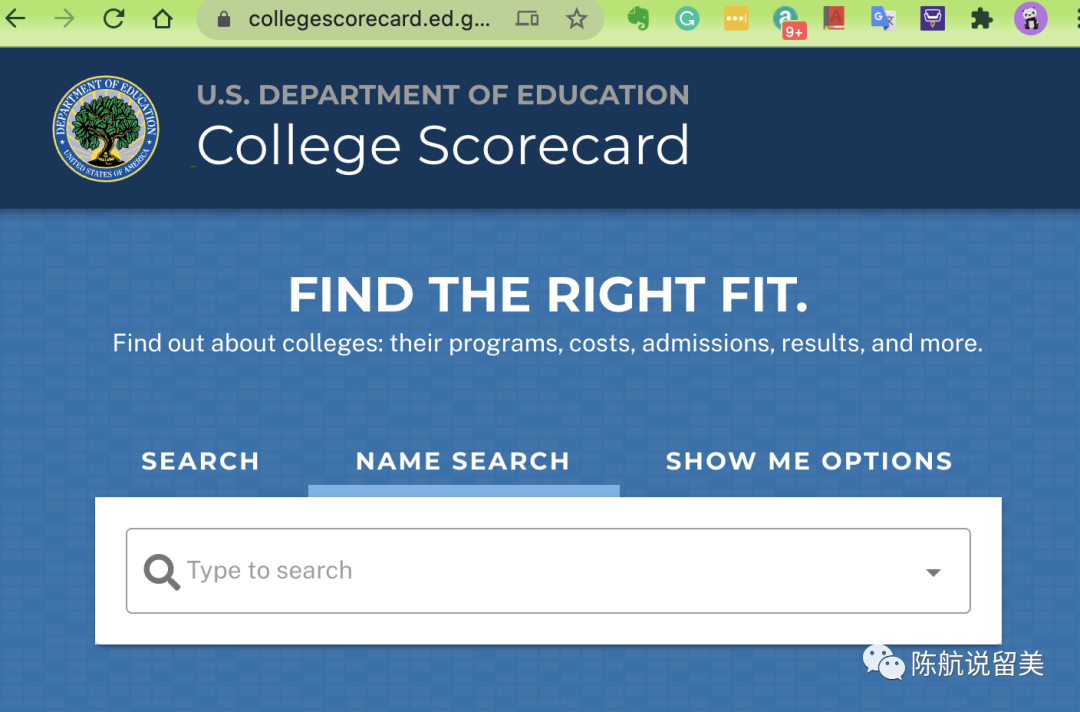The image size is (1080, 712).
Task: Open the Chrome profile avatar
Action: coord(1030,19)
